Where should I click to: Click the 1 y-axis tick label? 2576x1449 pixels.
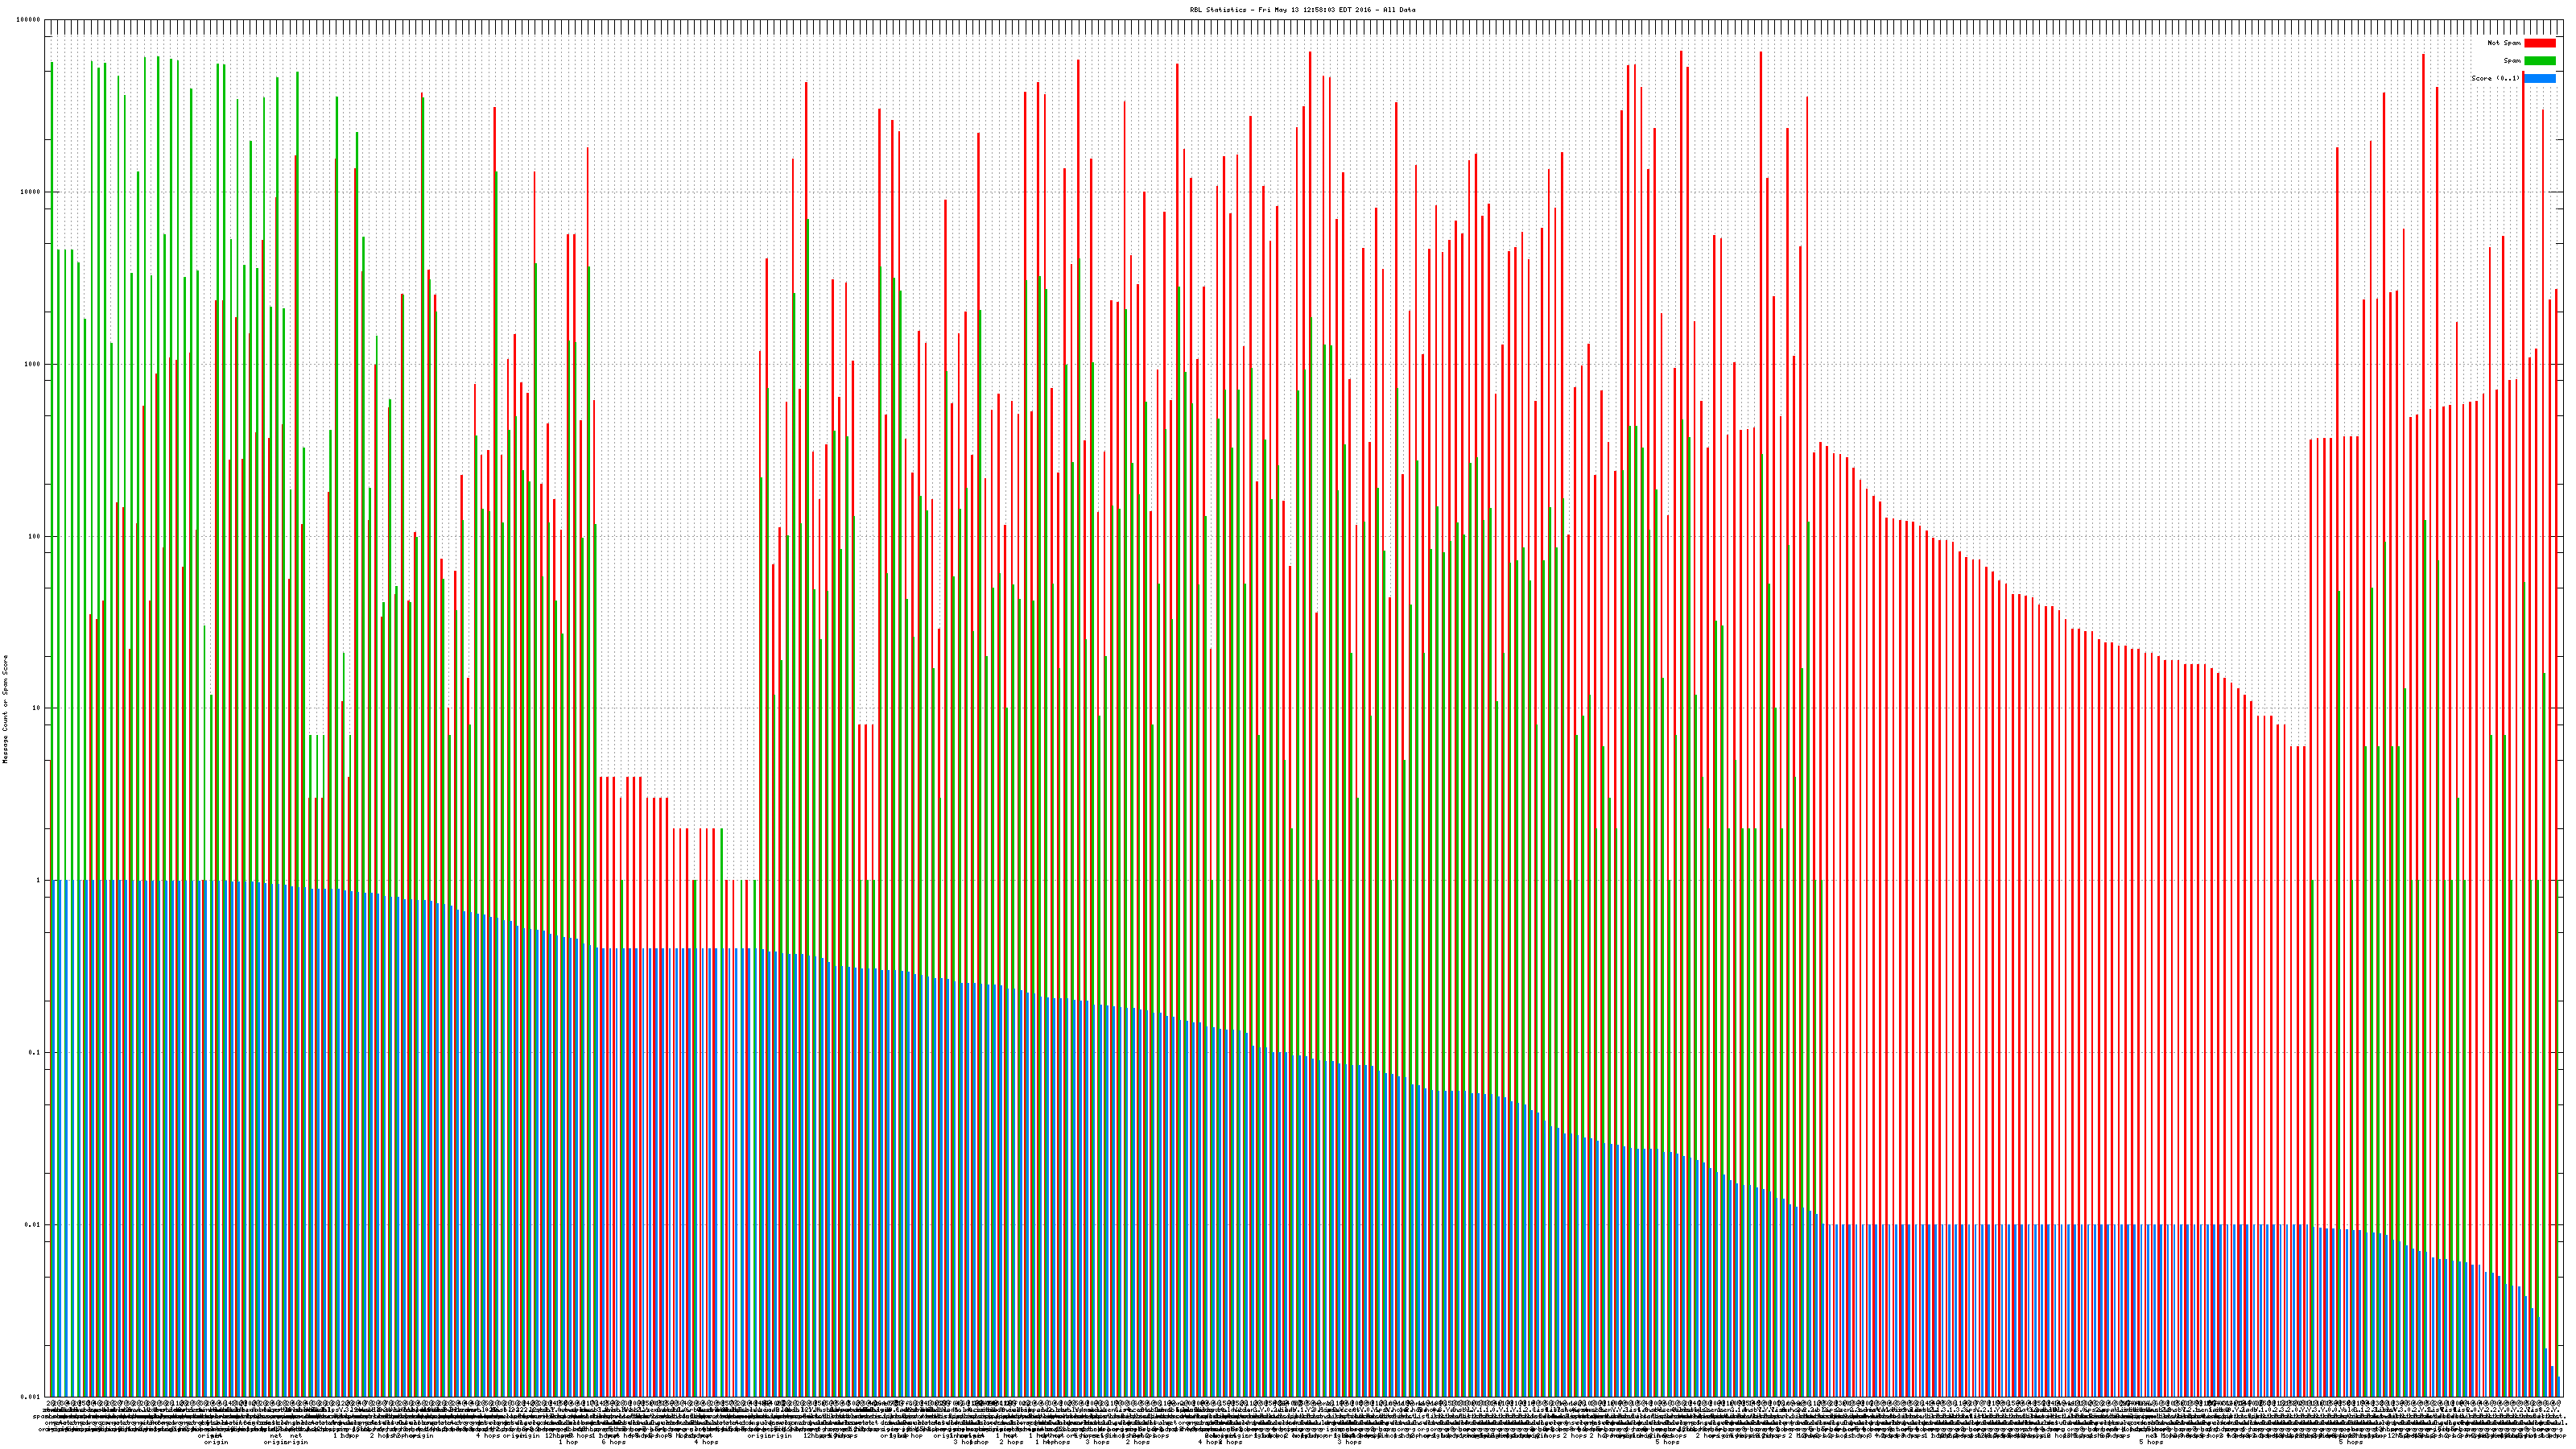point(39,880)
